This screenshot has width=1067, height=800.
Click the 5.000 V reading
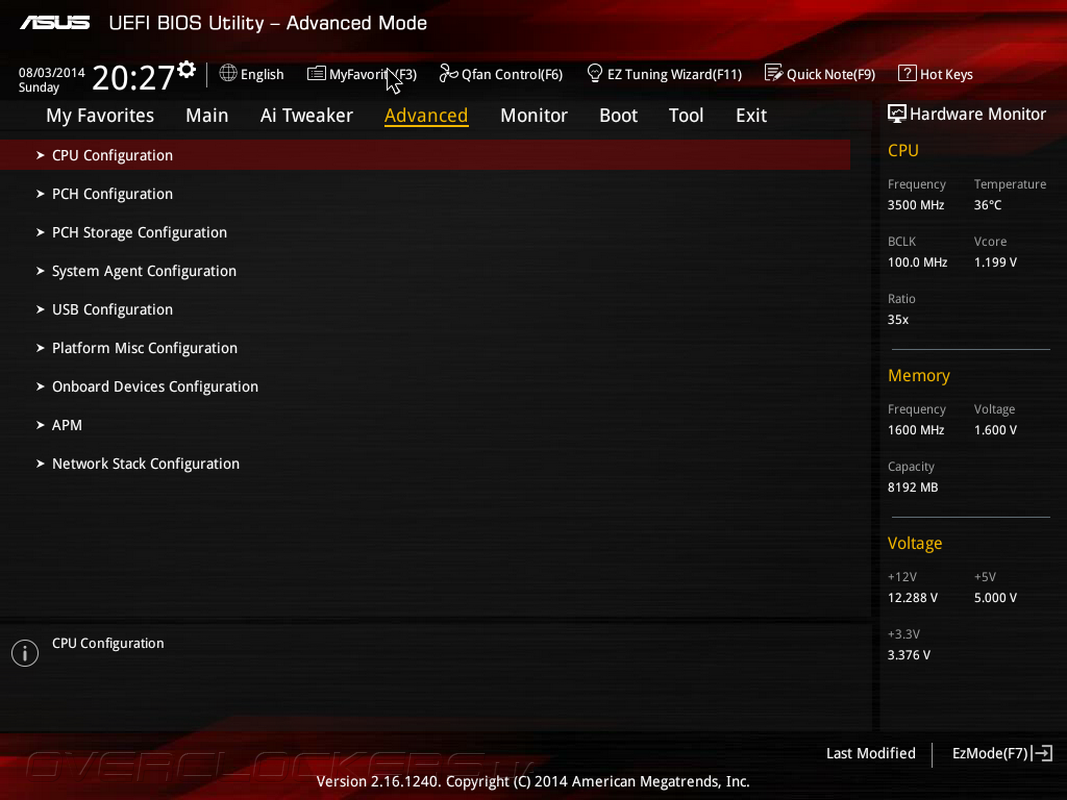coord(995,597)
